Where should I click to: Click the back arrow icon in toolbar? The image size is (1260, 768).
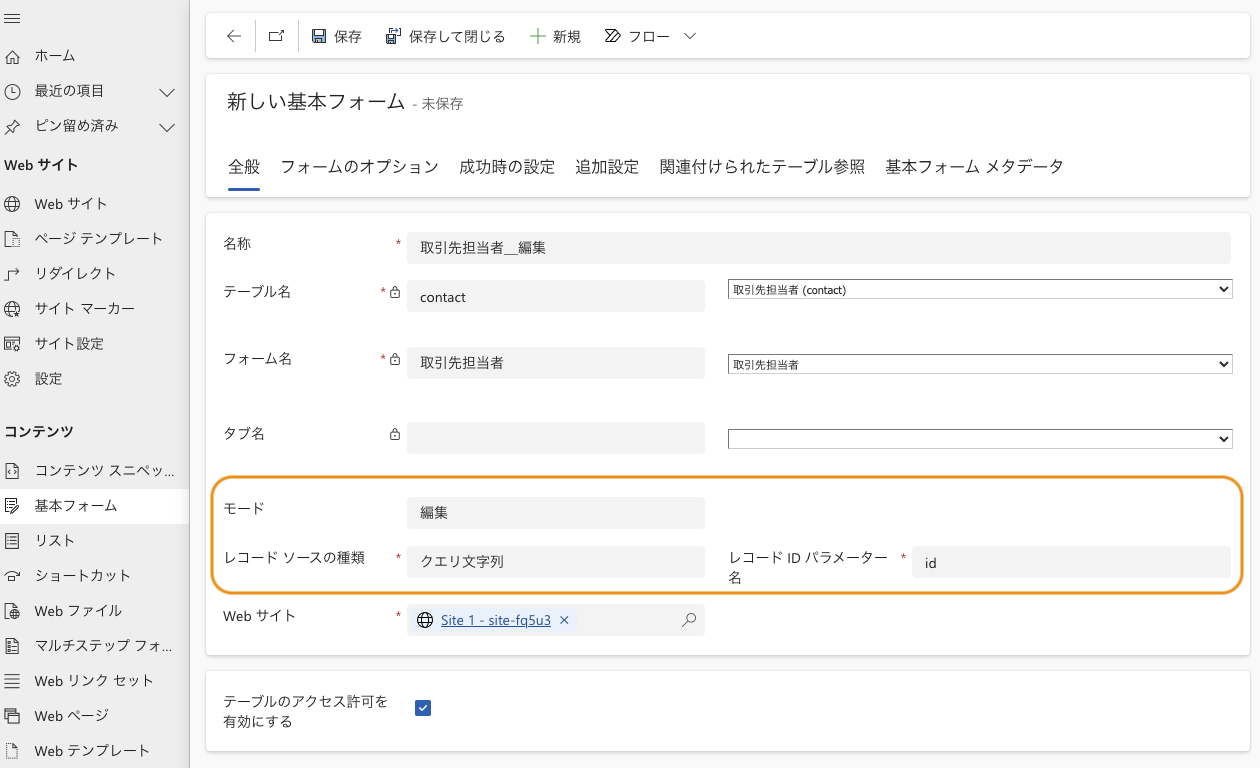pos(234,36)
